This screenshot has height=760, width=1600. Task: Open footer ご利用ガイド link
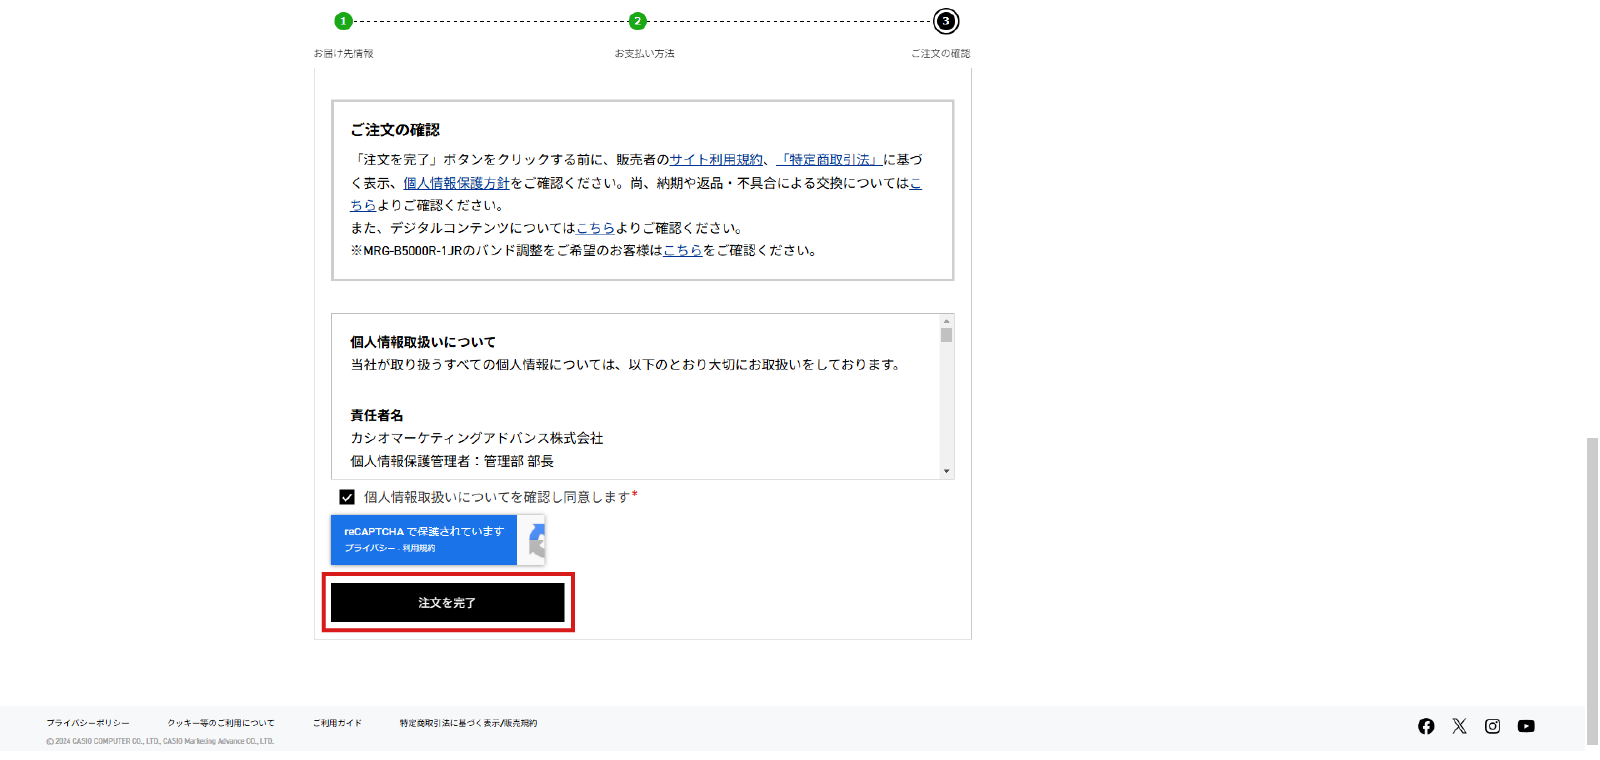pos(337,723)
